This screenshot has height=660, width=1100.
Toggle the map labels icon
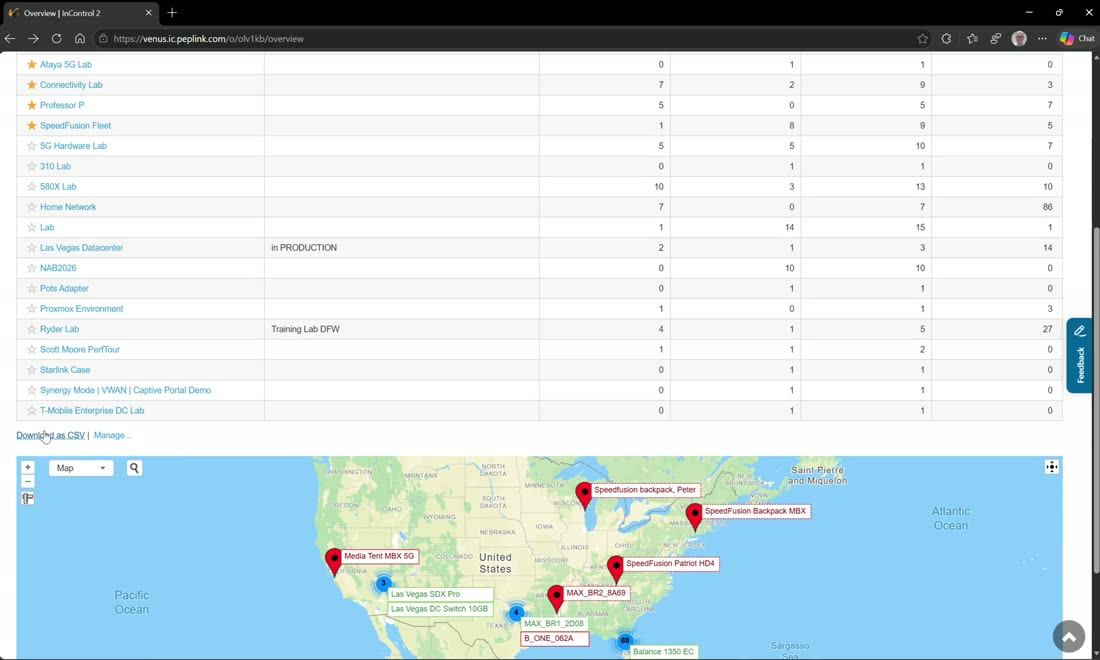point(27,499)
